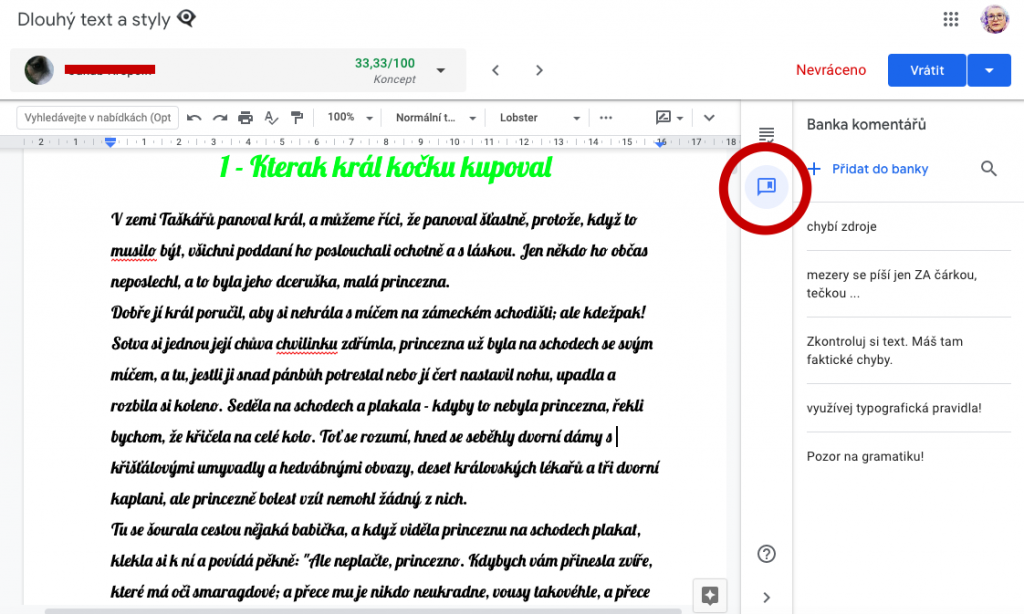Viewport: 1024px width, 614px height.
Task: Open the Lobster font dropdown
Action: click(x=539, y=118)
